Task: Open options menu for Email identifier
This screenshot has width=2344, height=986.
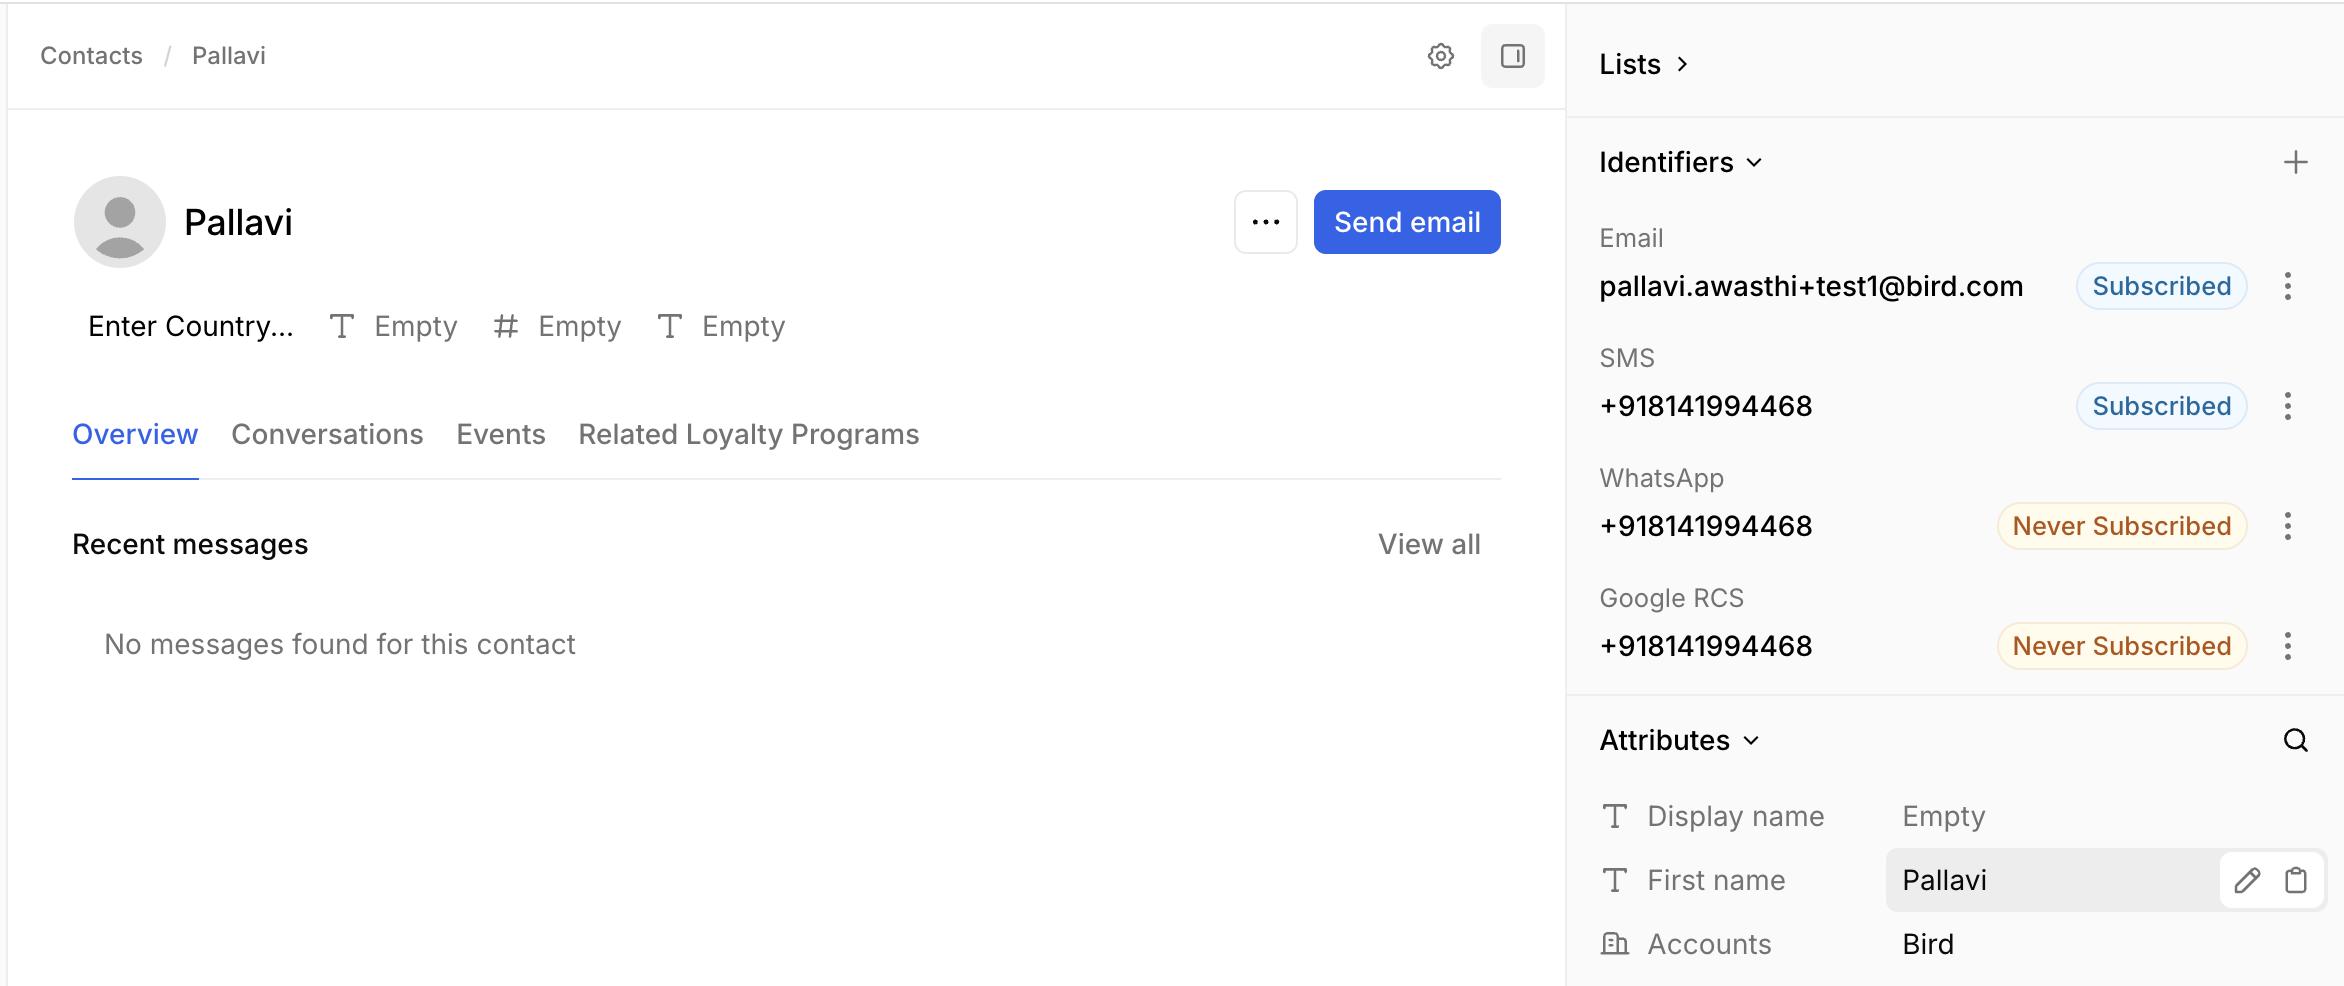Action: click(2287, 286)
